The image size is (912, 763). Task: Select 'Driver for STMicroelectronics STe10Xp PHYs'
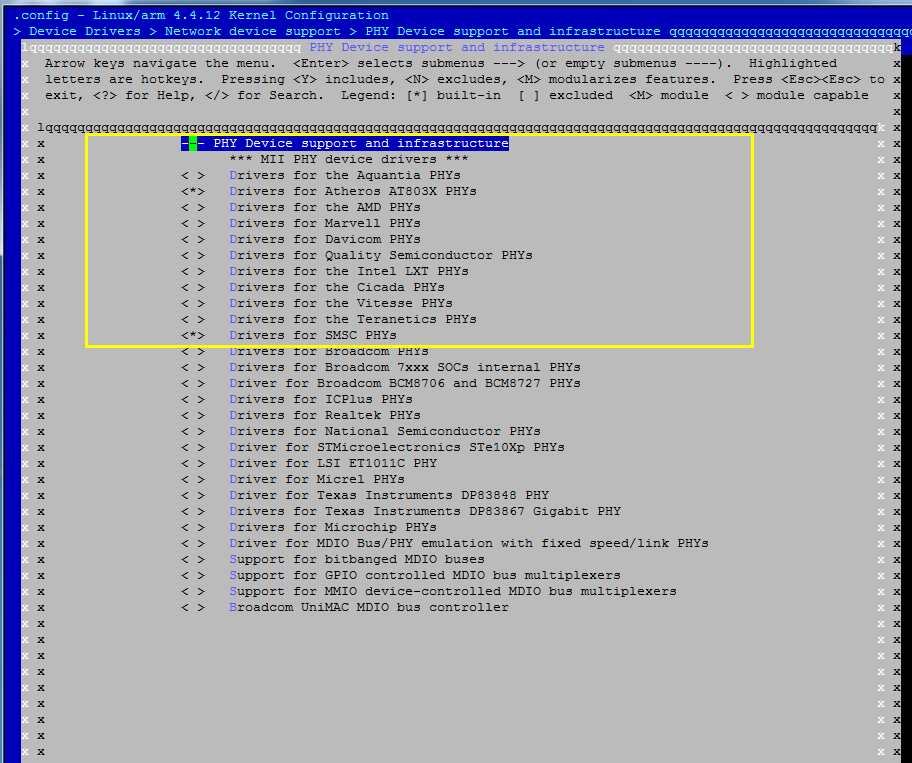coord(397,447)
